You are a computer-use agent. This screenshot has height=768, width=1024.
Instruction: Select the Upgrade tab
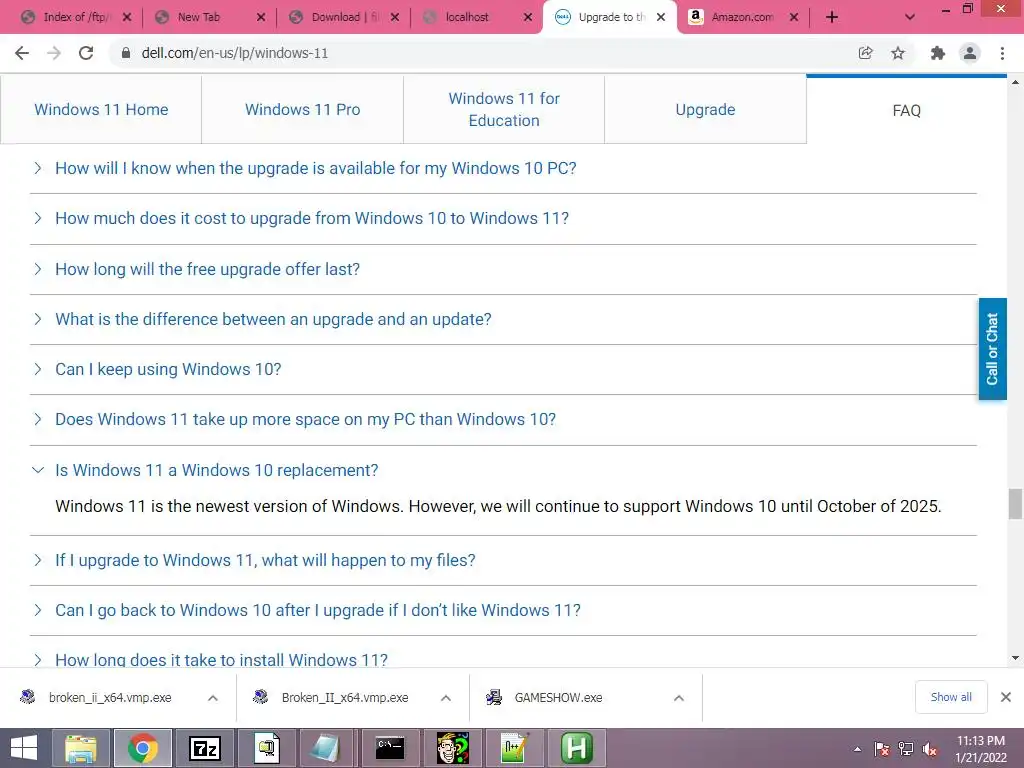point(705,109)
